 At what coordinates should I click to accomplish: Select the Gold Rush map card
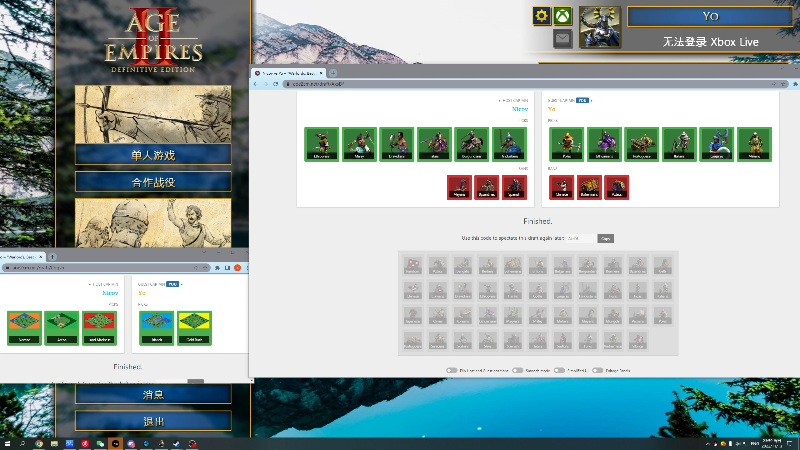194,328
